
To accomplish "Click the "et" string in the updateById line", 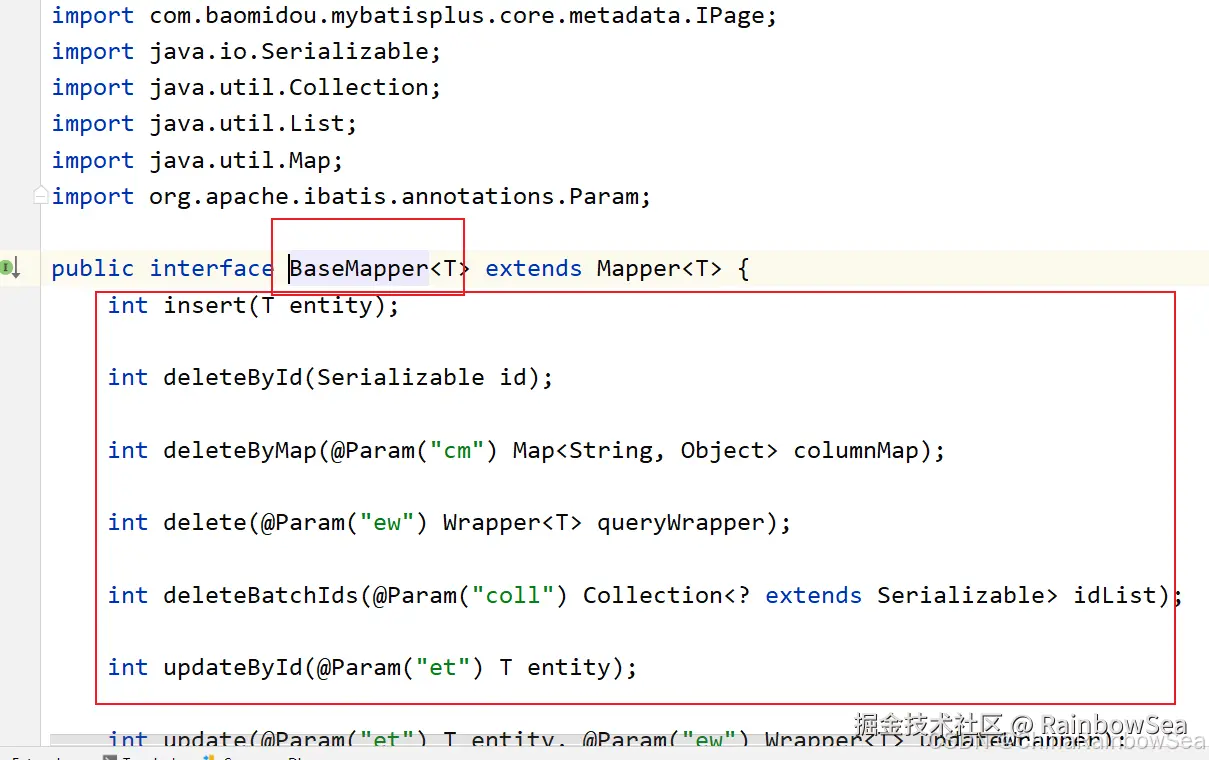I will point(443,667).
